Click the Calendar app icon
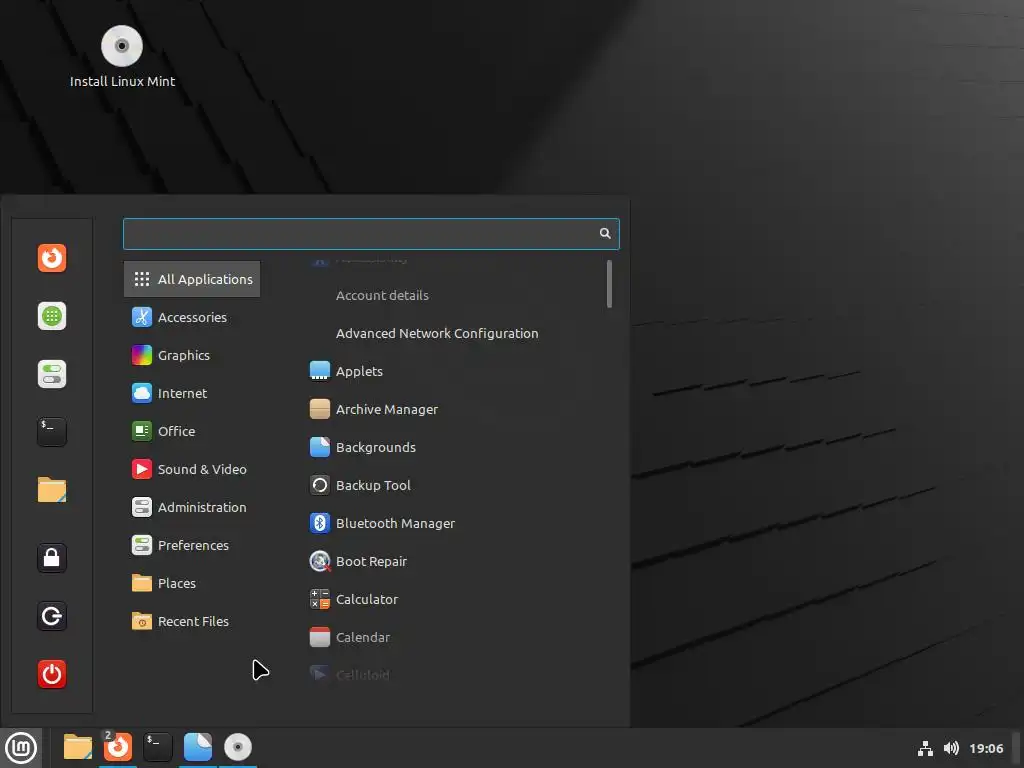This screenshot has height=768, width=1024. coord(319,637)
